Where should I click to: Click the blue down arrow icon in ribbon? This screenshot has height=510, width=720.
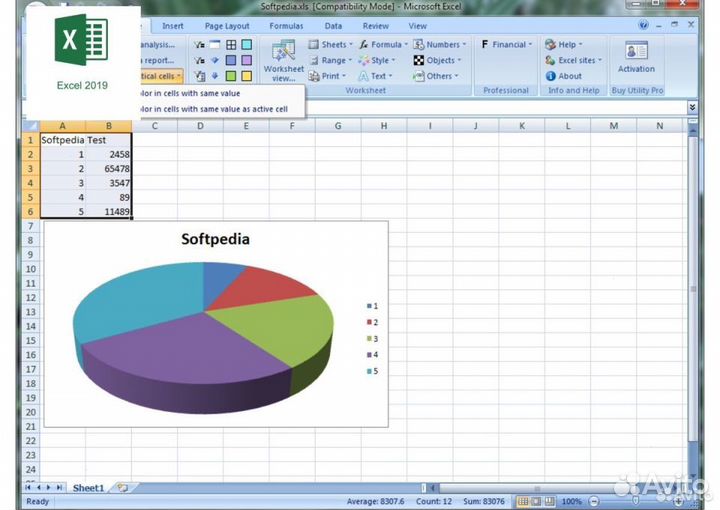[x=214, y=76]
